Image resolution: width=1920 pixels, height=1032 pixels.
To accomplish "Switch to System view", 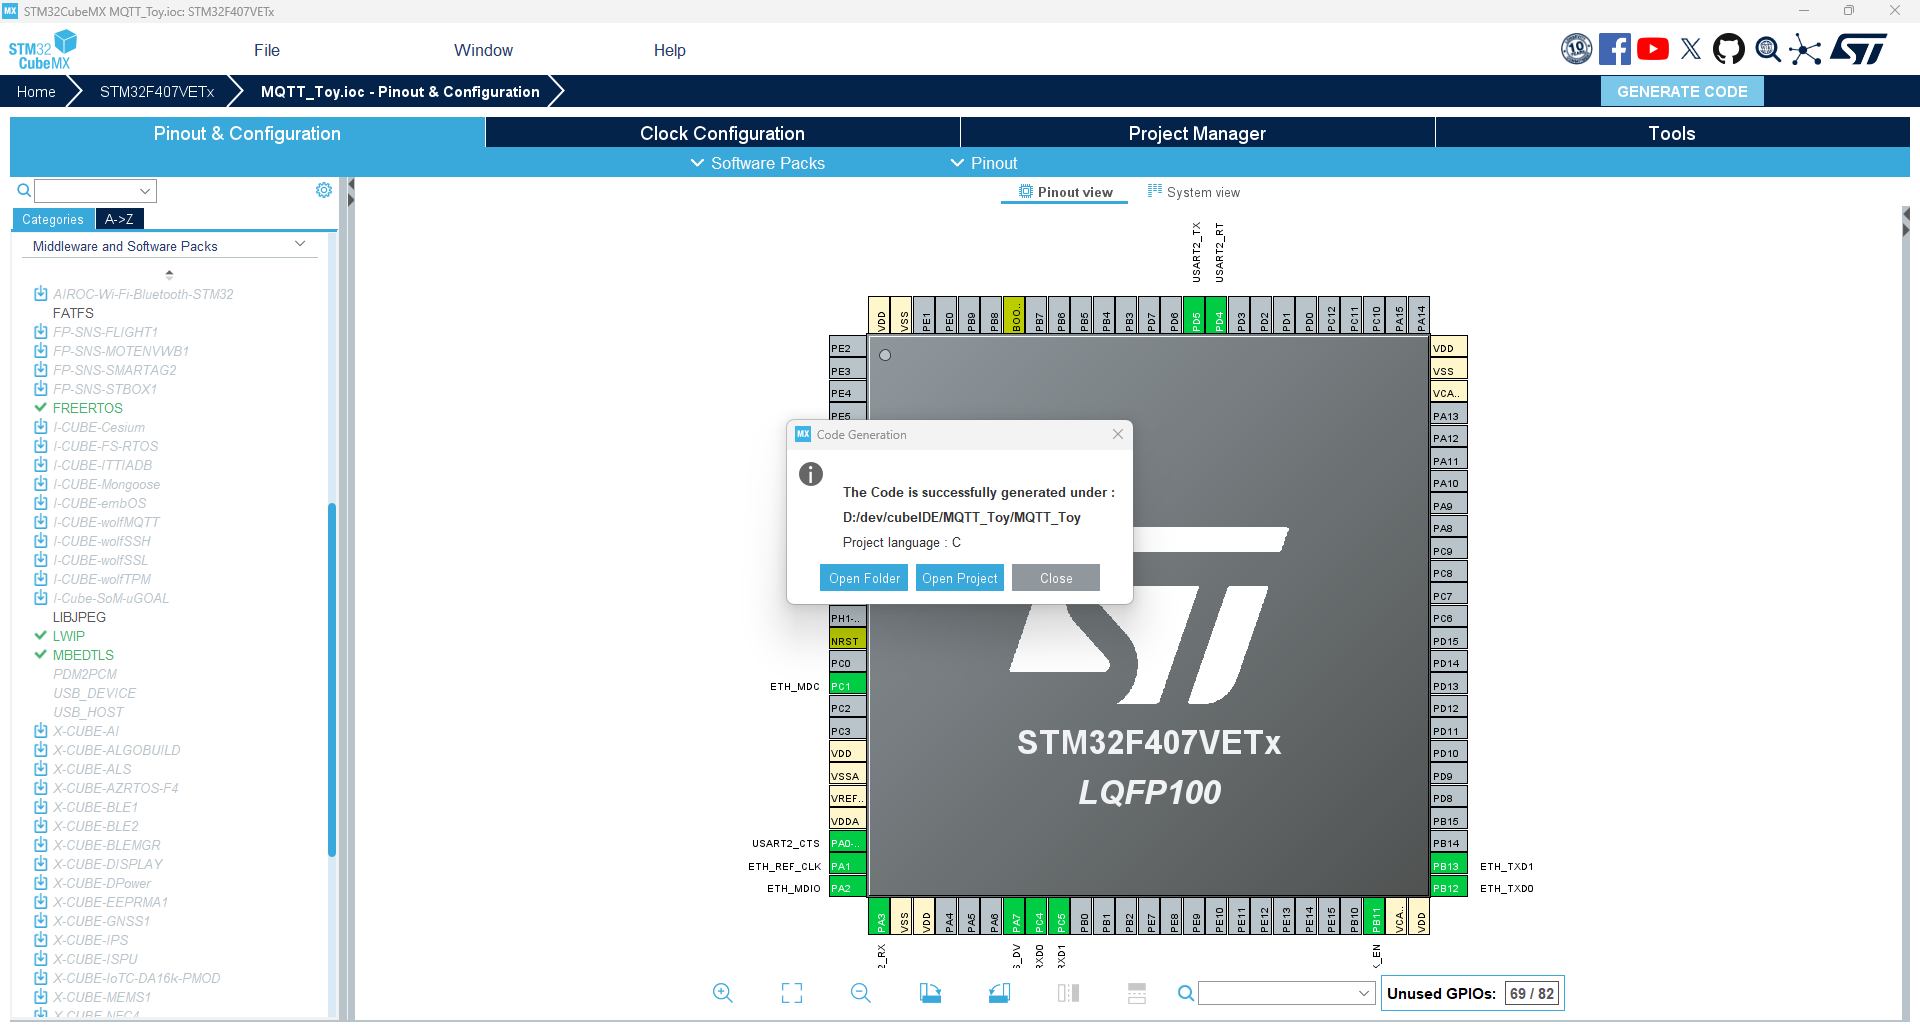I will pos(1194,192).
